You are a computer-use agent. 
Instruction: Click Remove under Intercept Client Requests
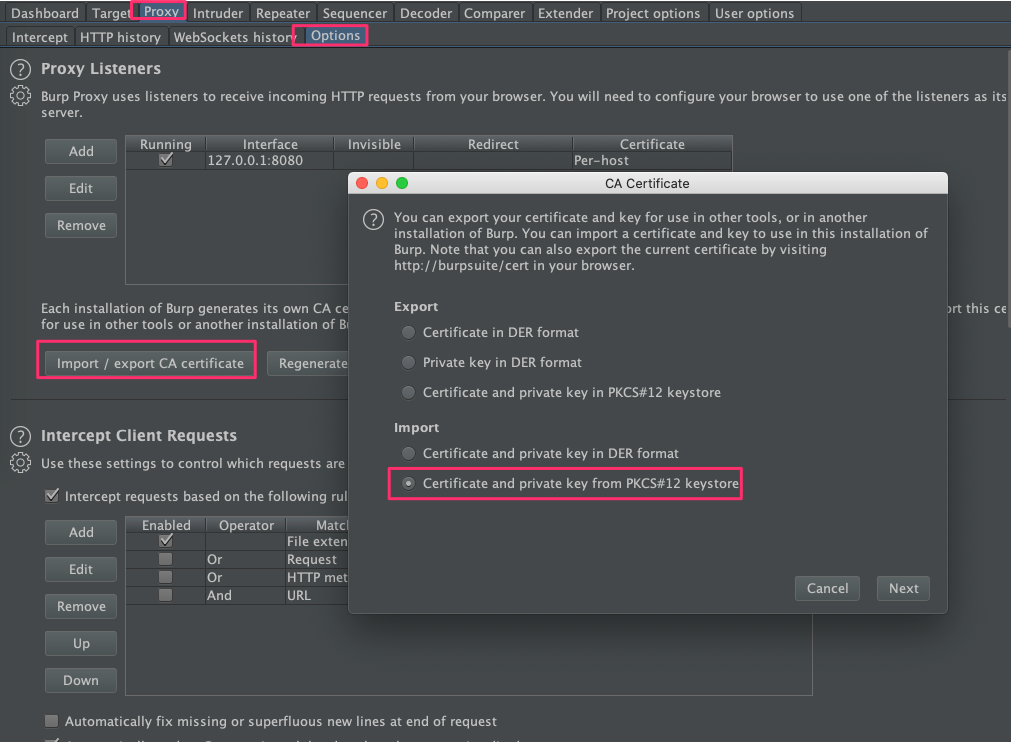pos(81,607)
